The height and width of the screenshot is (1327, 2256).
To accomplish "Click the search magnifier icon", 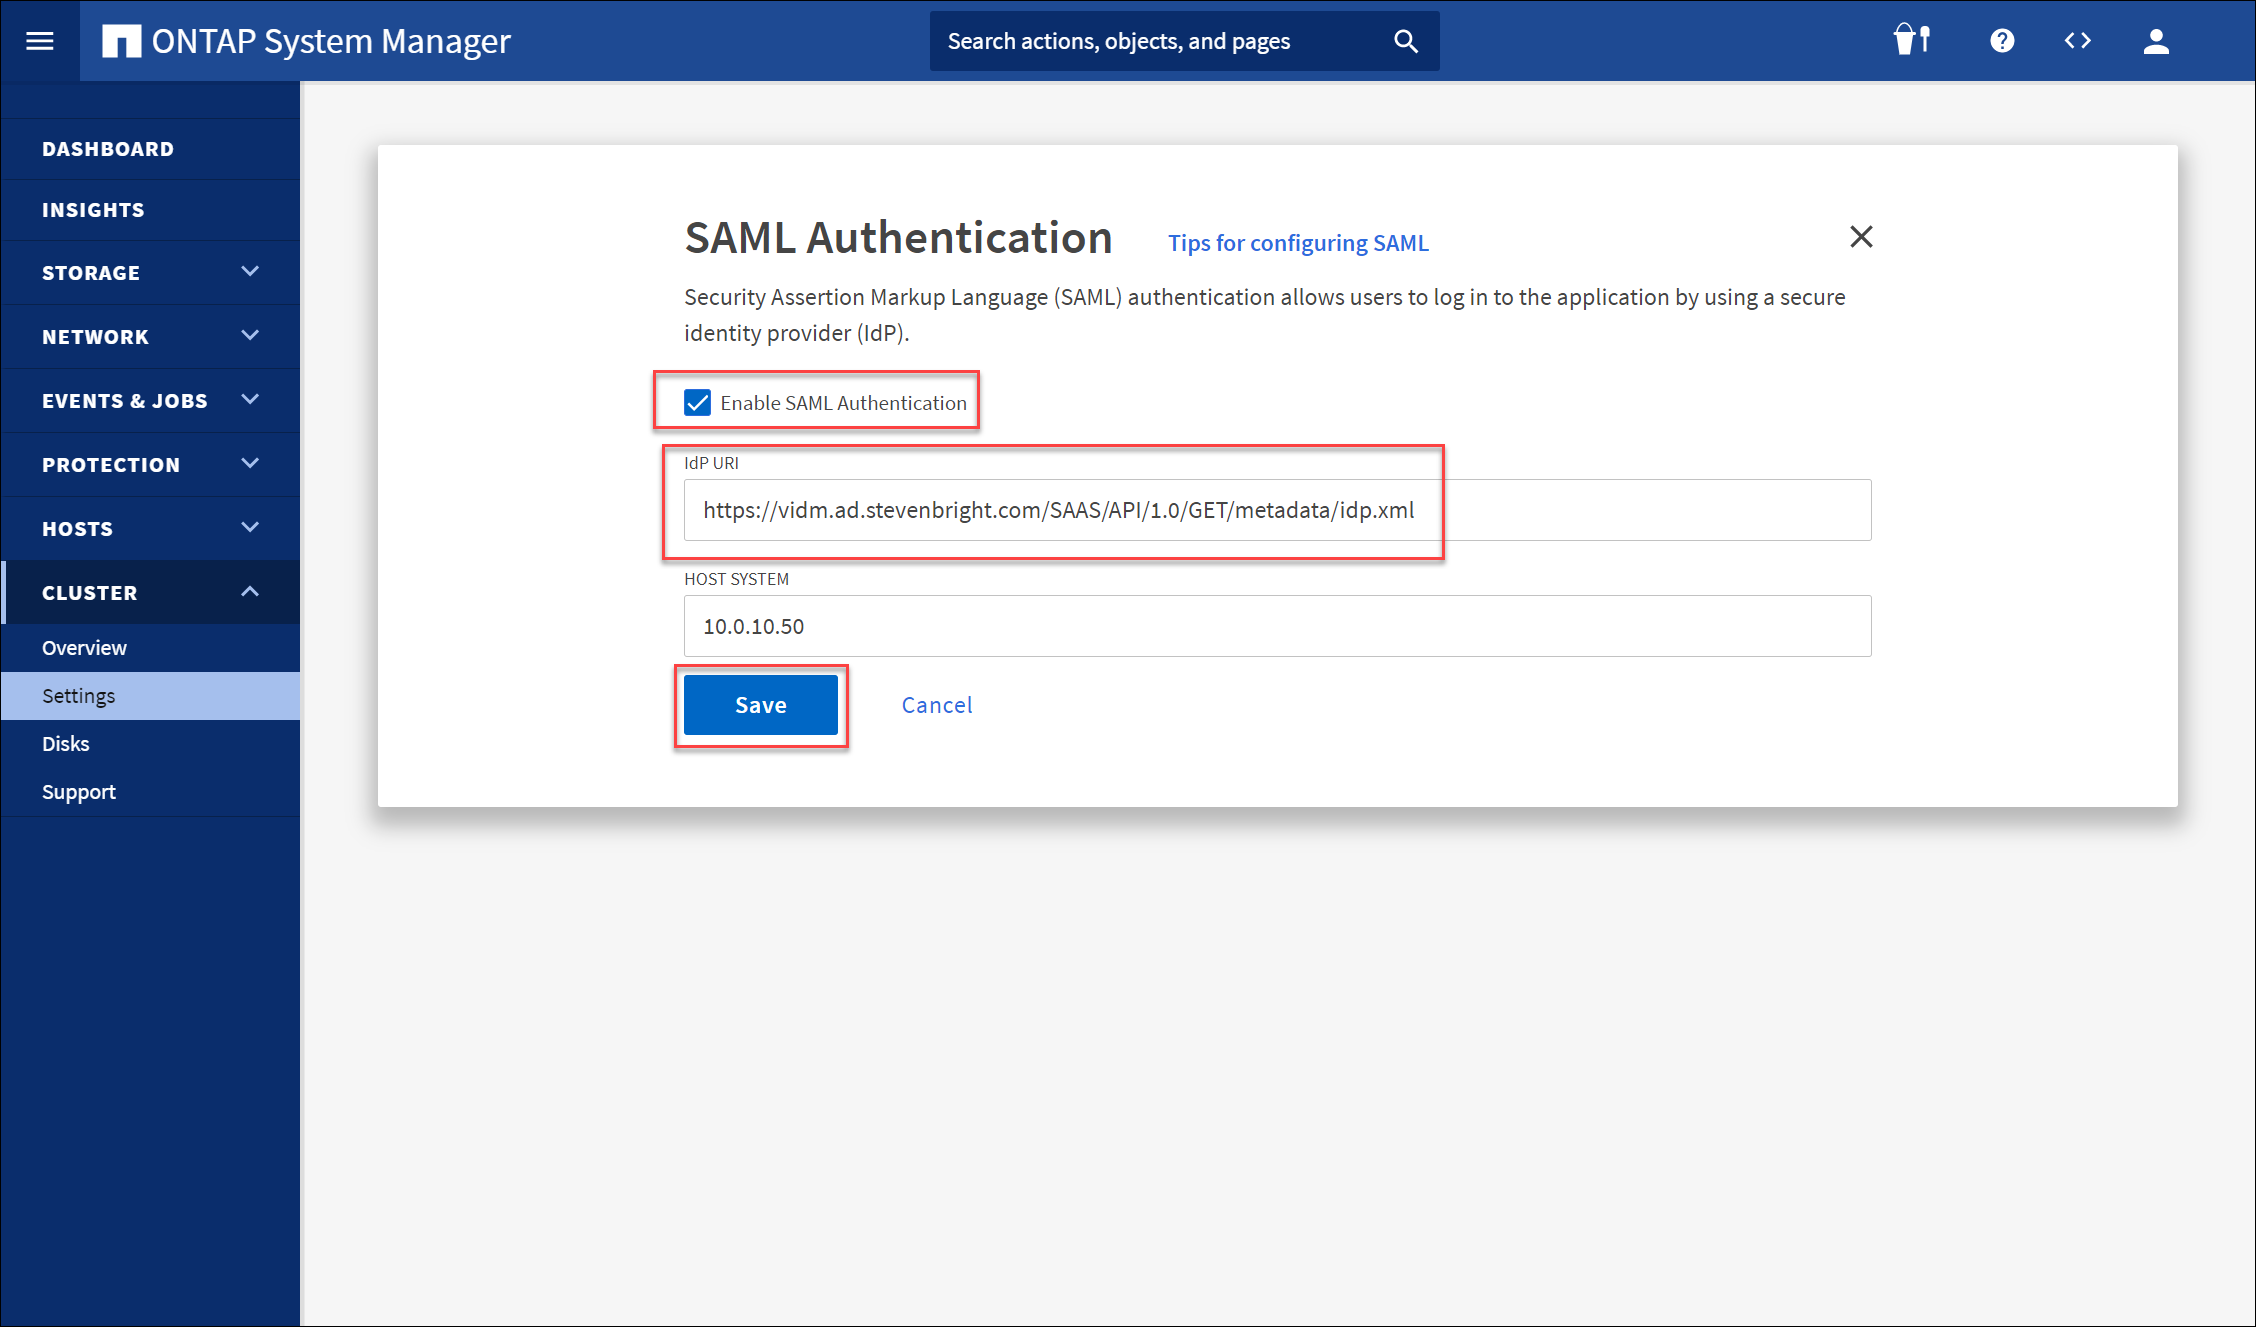I will click(1405, 41).
